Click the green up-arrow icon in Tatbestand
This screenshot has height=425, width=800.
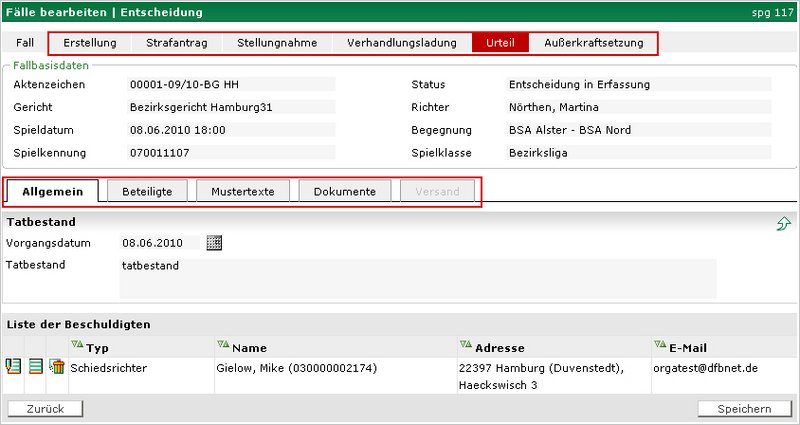coord(783,225)
